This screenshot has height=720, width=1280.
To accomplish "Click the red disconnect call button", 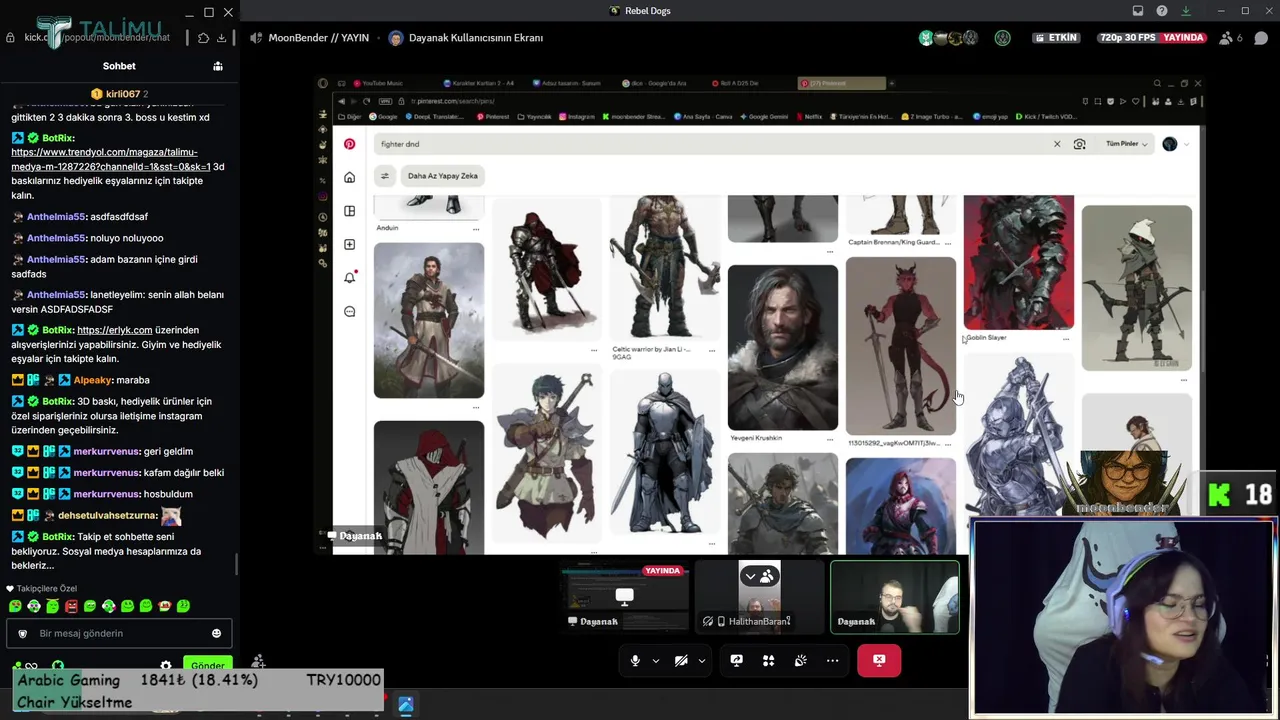I will (879, 660).
